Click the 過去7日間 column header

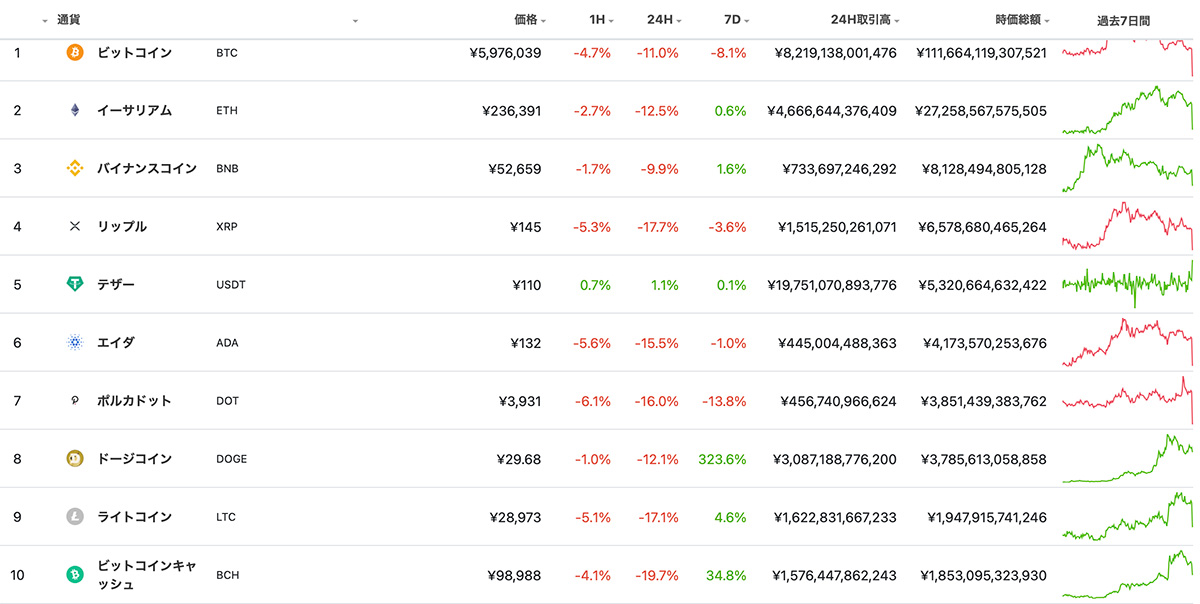(x=1123, y=20)
